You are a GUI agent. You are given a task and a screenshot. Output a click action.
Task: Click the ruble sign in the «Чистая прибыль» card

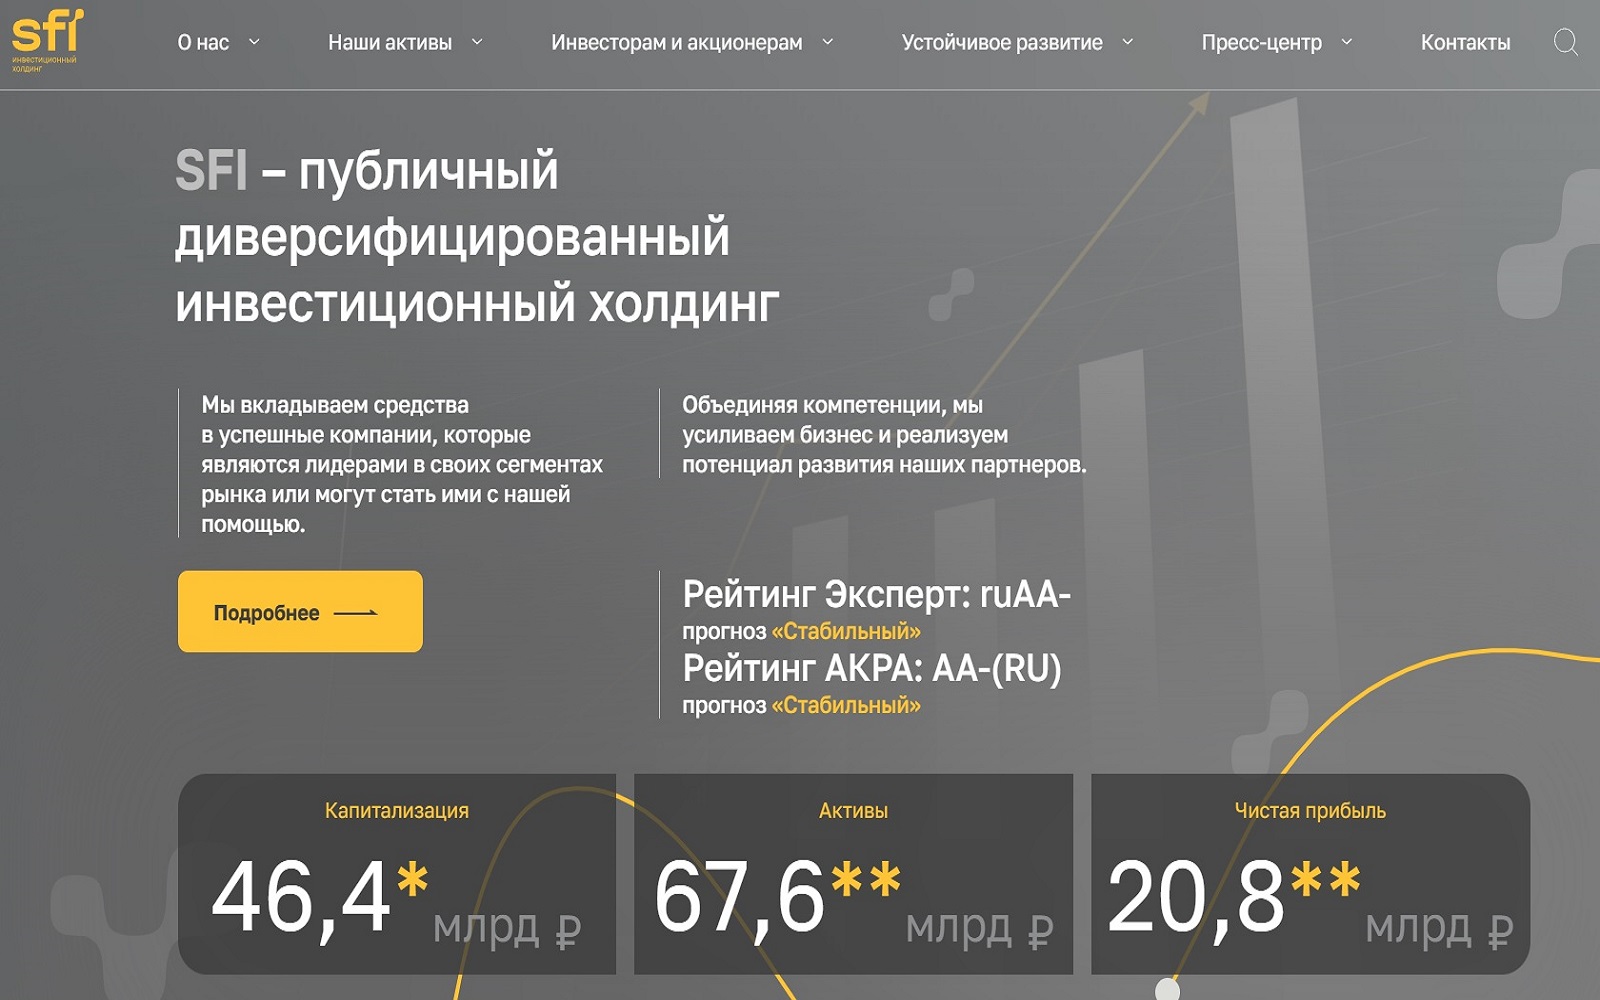1499,931
